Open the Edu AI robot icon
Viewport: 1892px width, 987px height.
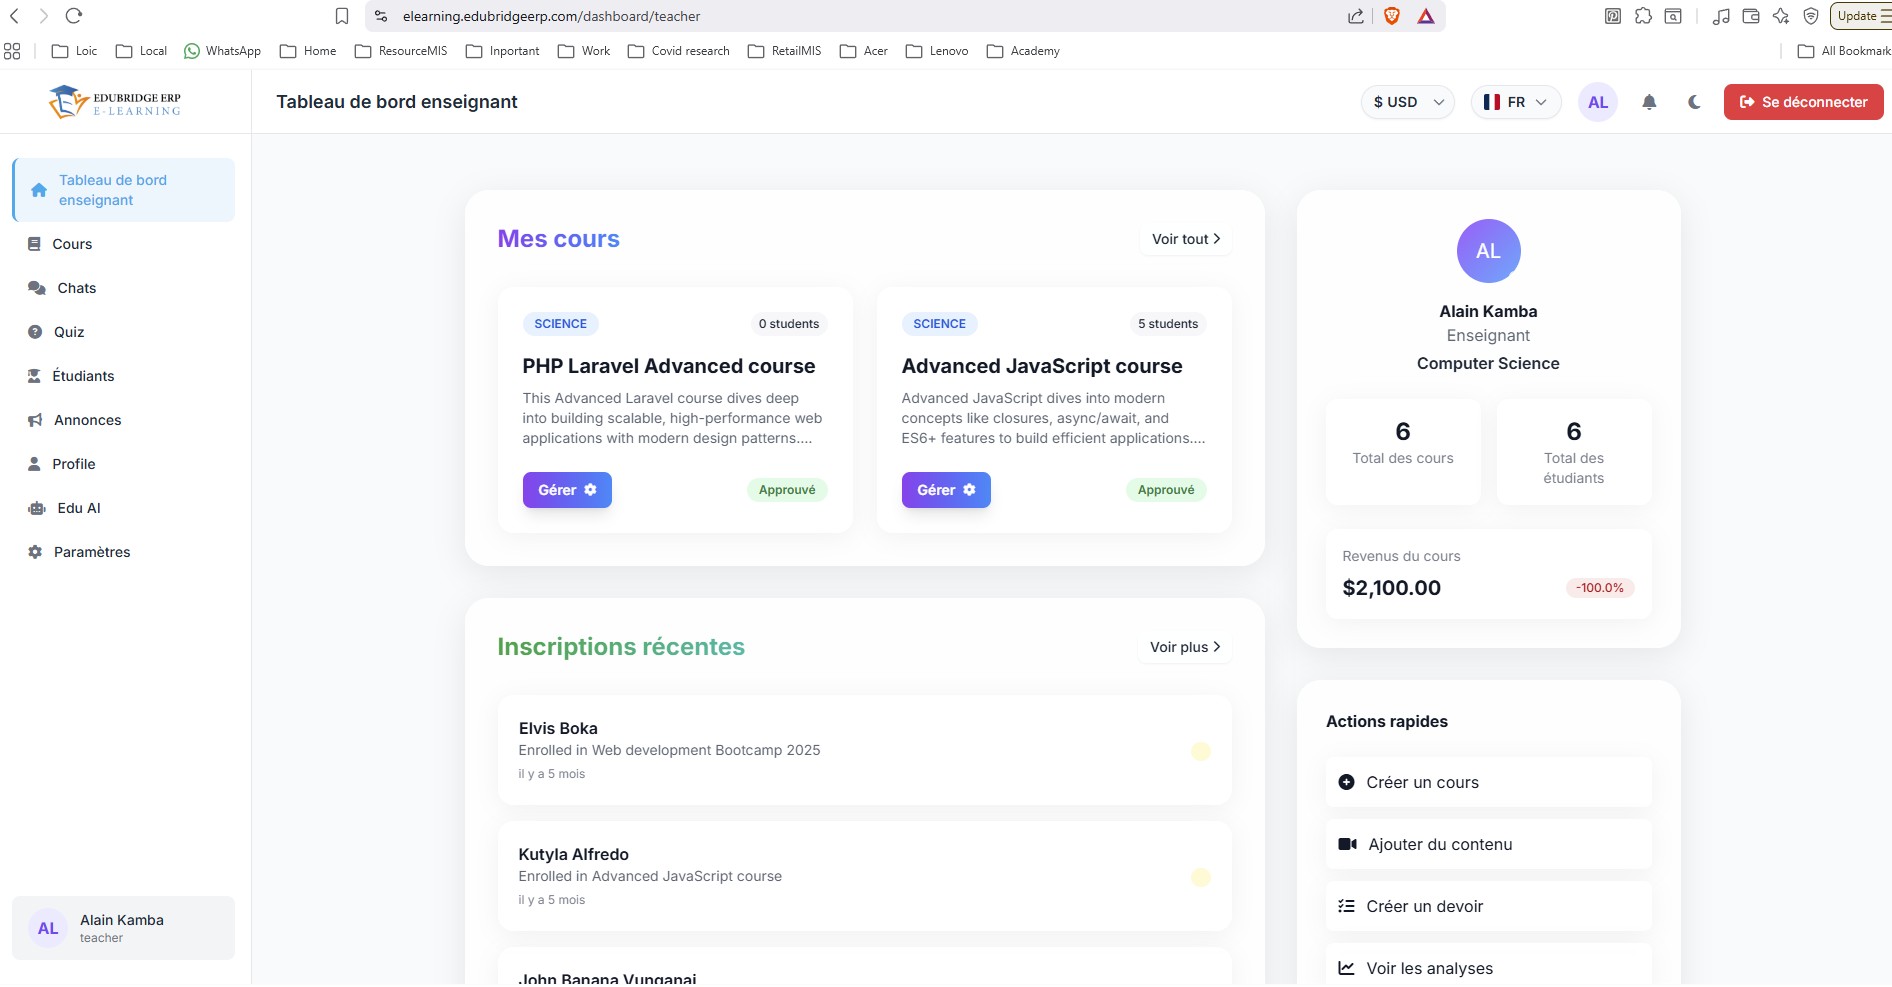[x=37, y=508]
